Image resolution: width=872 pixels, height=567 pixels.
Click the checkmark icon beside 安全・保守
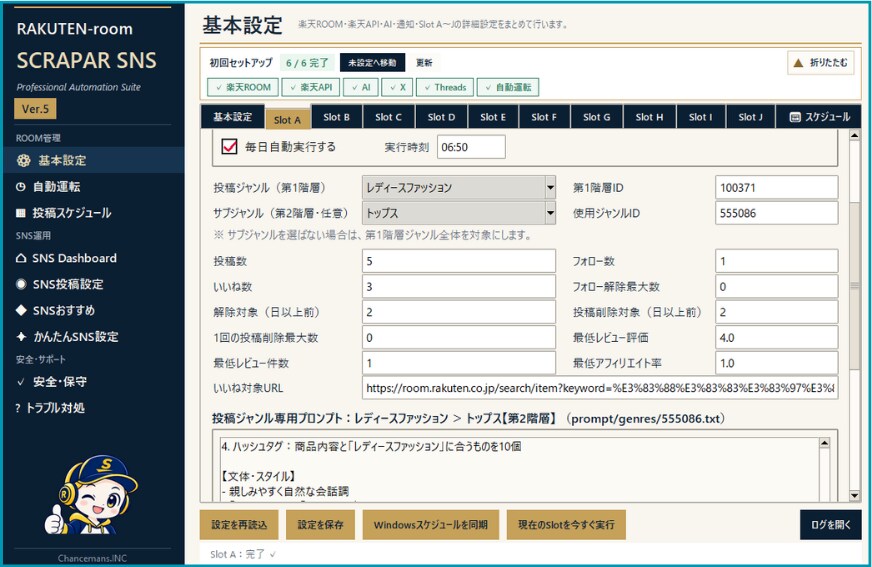21,382
